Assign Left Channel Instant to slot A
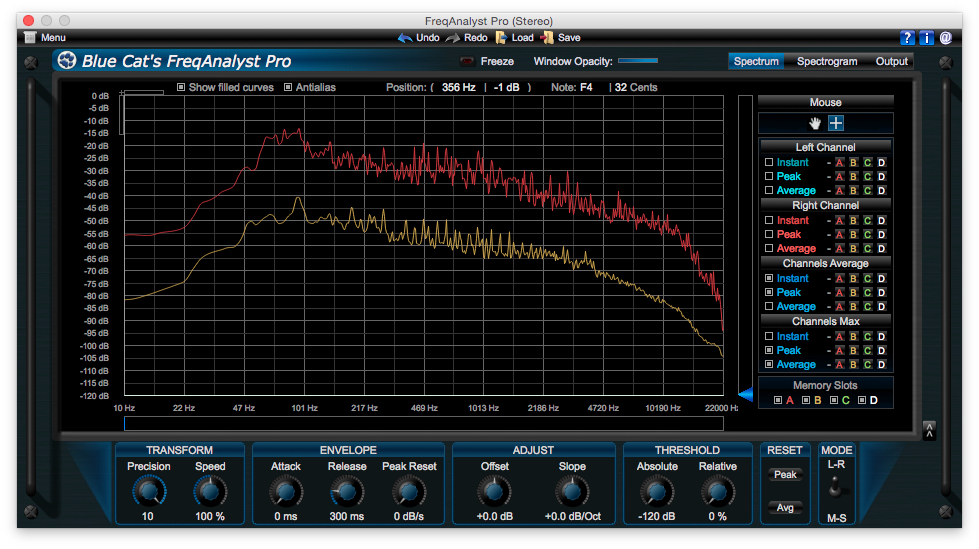979x549 pixels. tap(839, 162)
